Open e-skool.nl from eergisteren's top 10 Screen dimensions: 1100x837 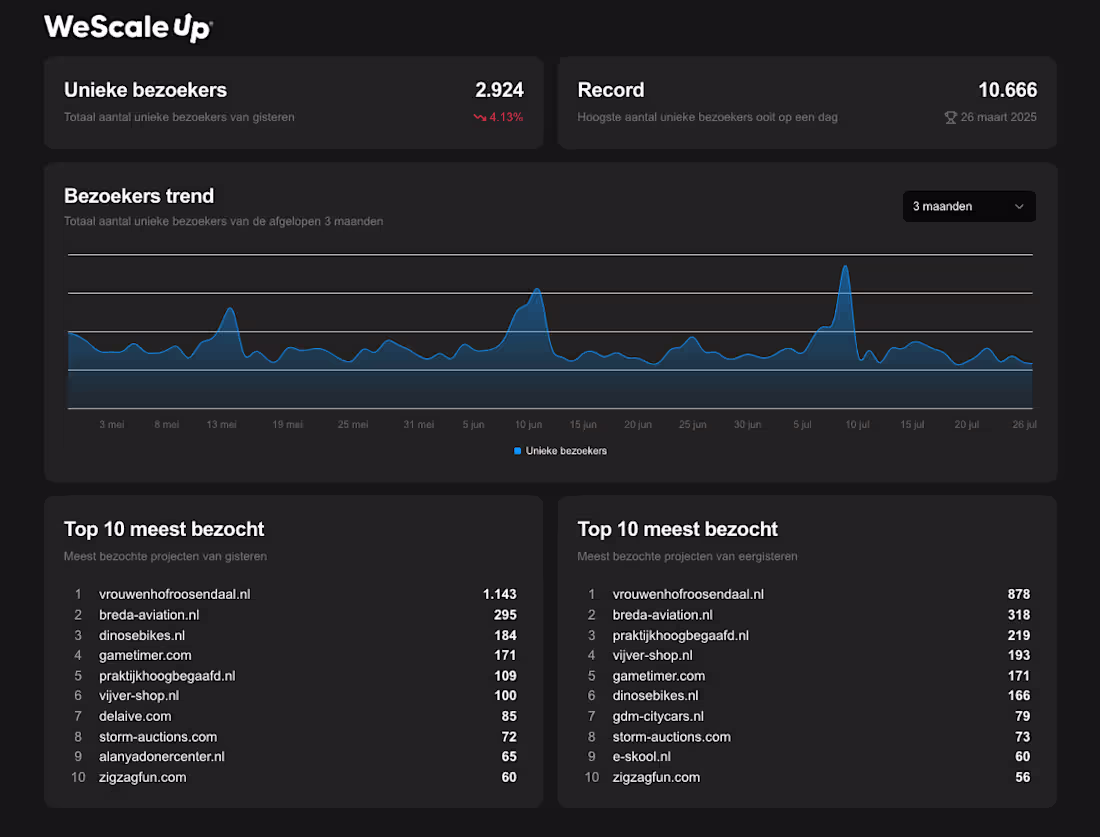point(641,757)
